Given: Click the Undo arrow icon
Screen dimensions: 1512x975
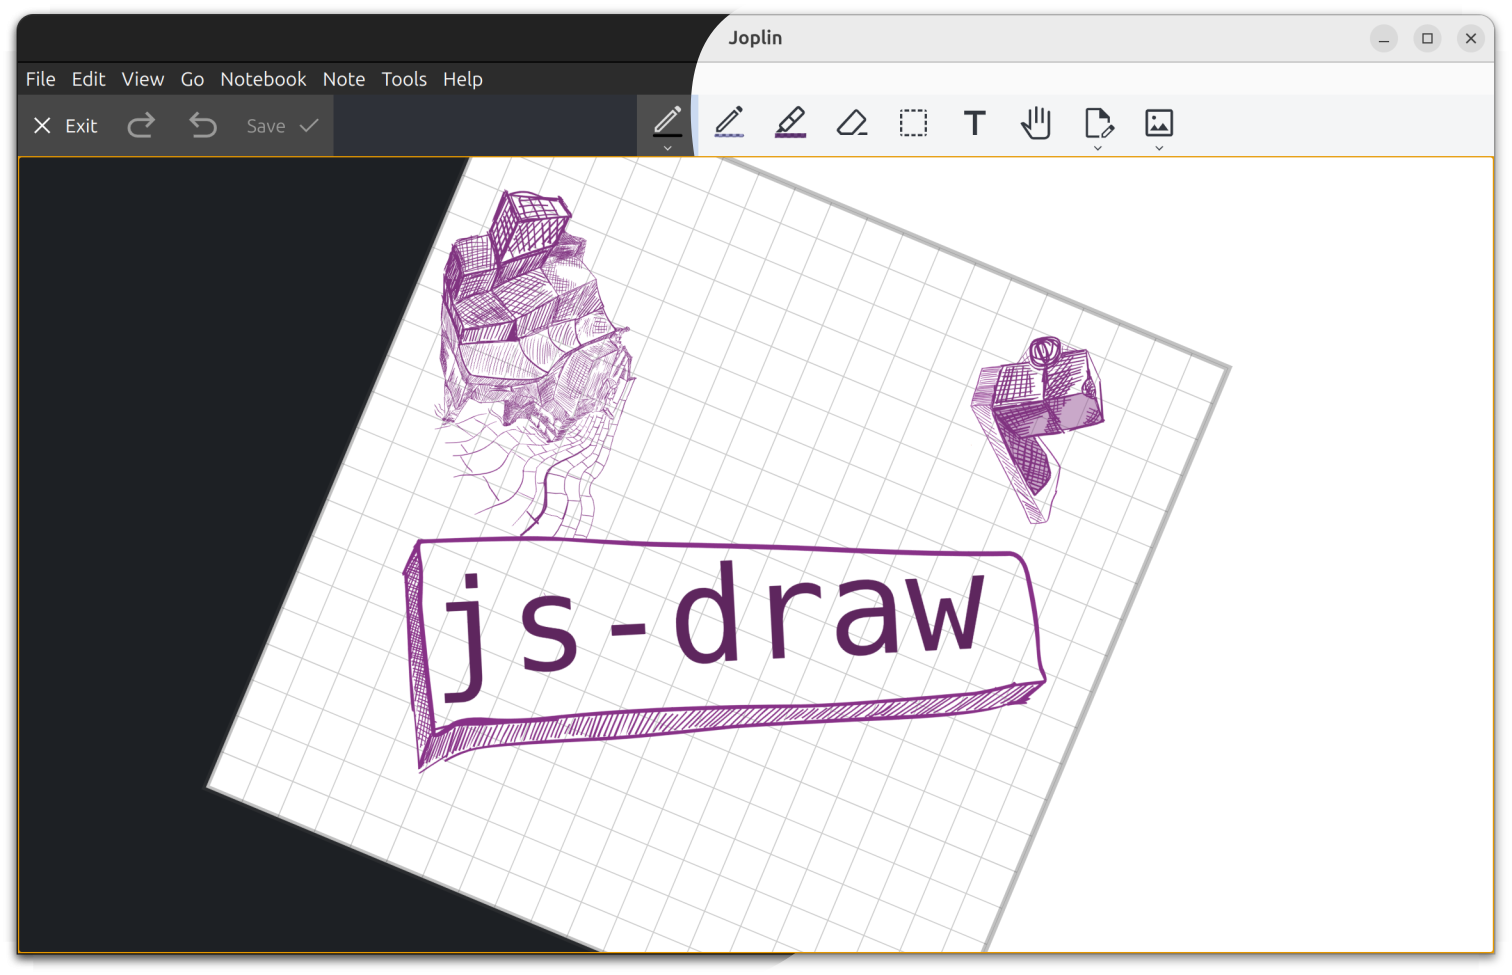Looking at the screenshot, I should point(203,125).
